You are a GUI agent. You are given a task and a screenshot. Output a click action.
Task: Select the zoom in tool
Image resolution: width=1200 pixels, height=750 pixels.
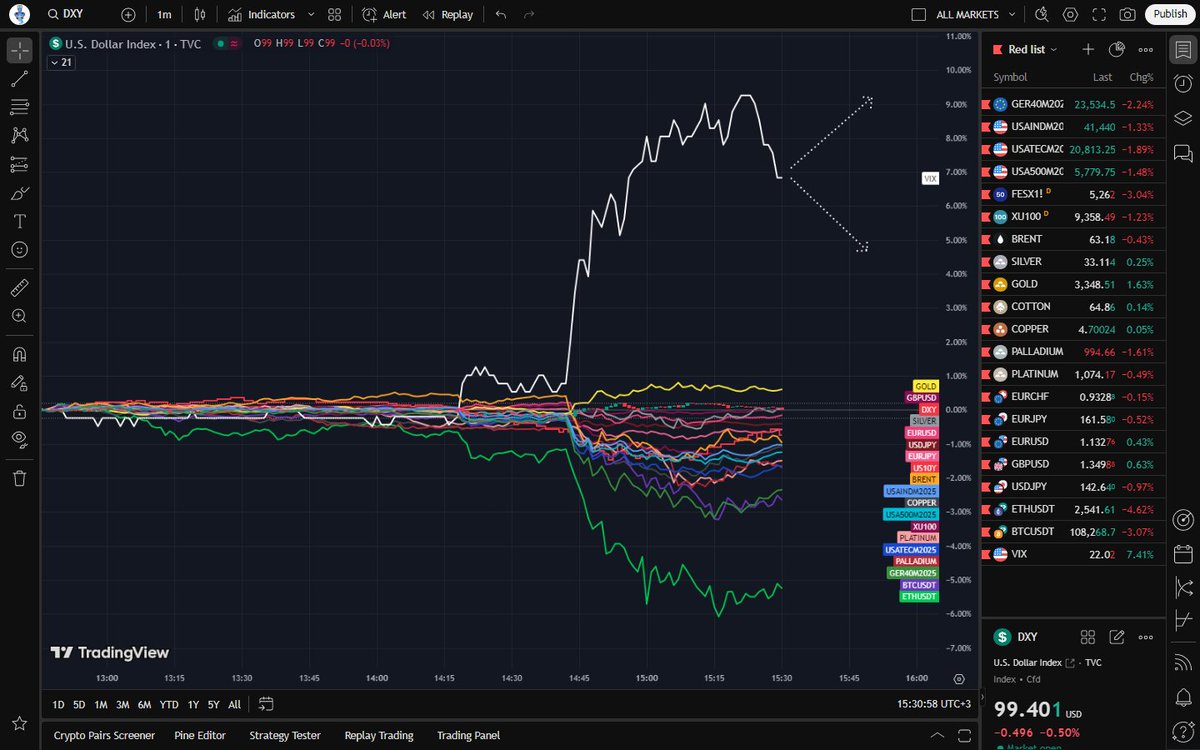(20, 316)
